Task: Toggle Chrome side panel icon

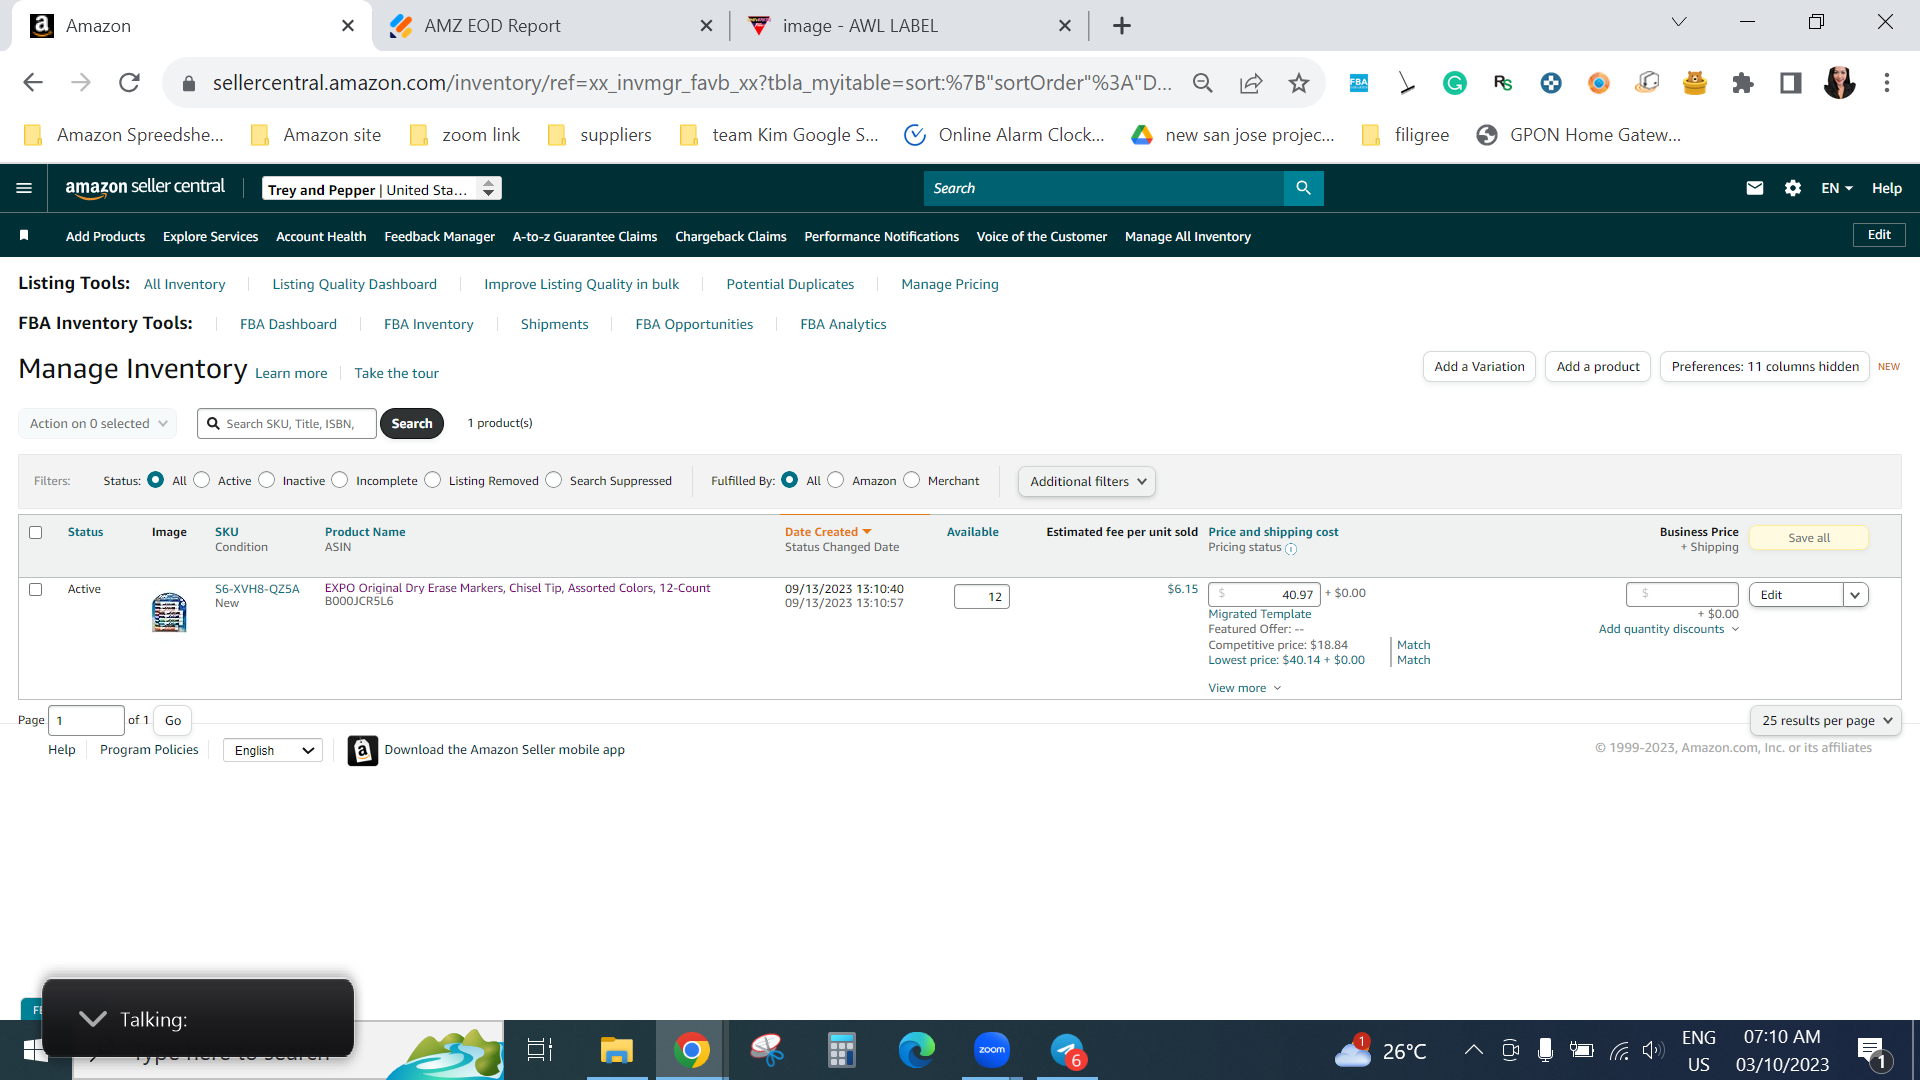Action: (x=1790, y=83)
